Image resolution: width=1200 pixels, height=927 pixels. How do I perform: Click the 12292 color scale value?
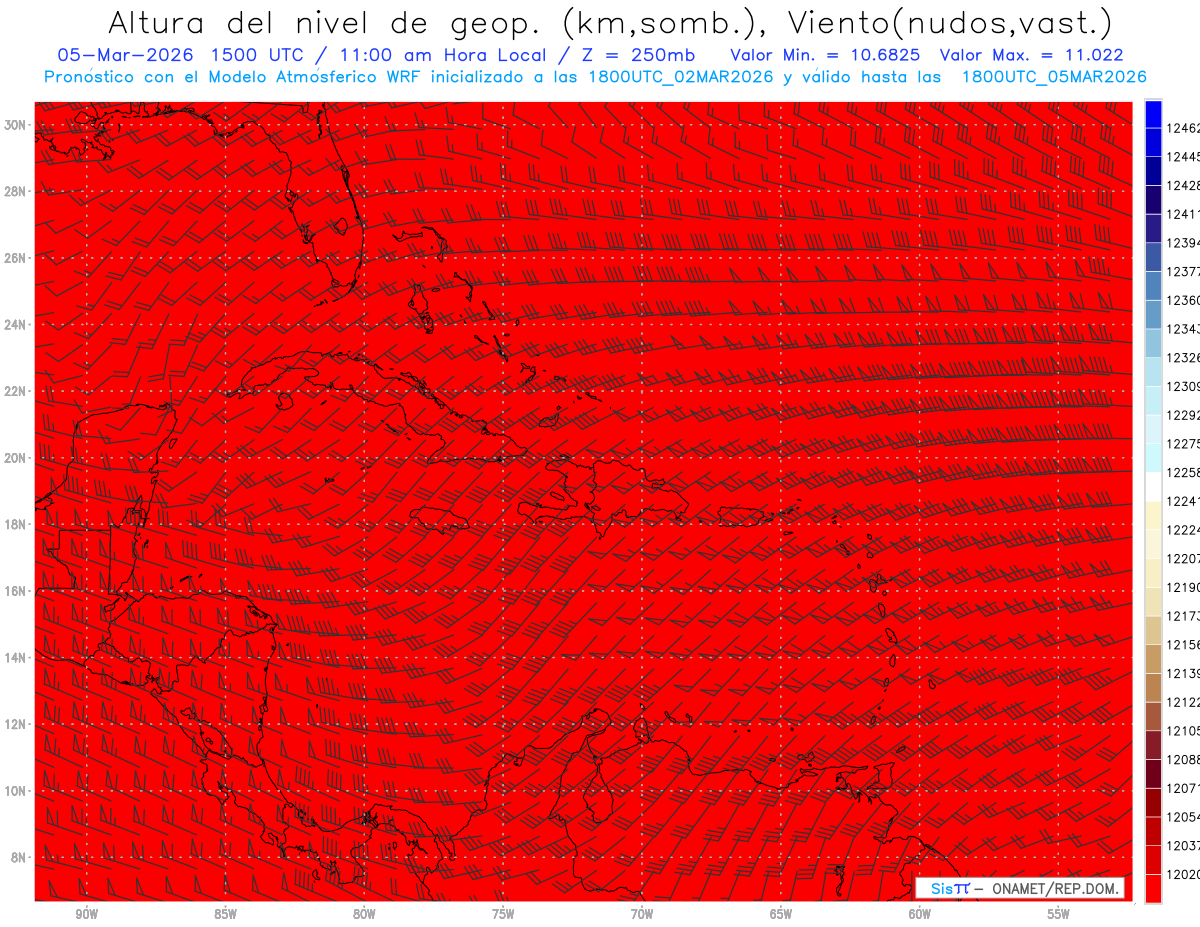click(1184, 415)
